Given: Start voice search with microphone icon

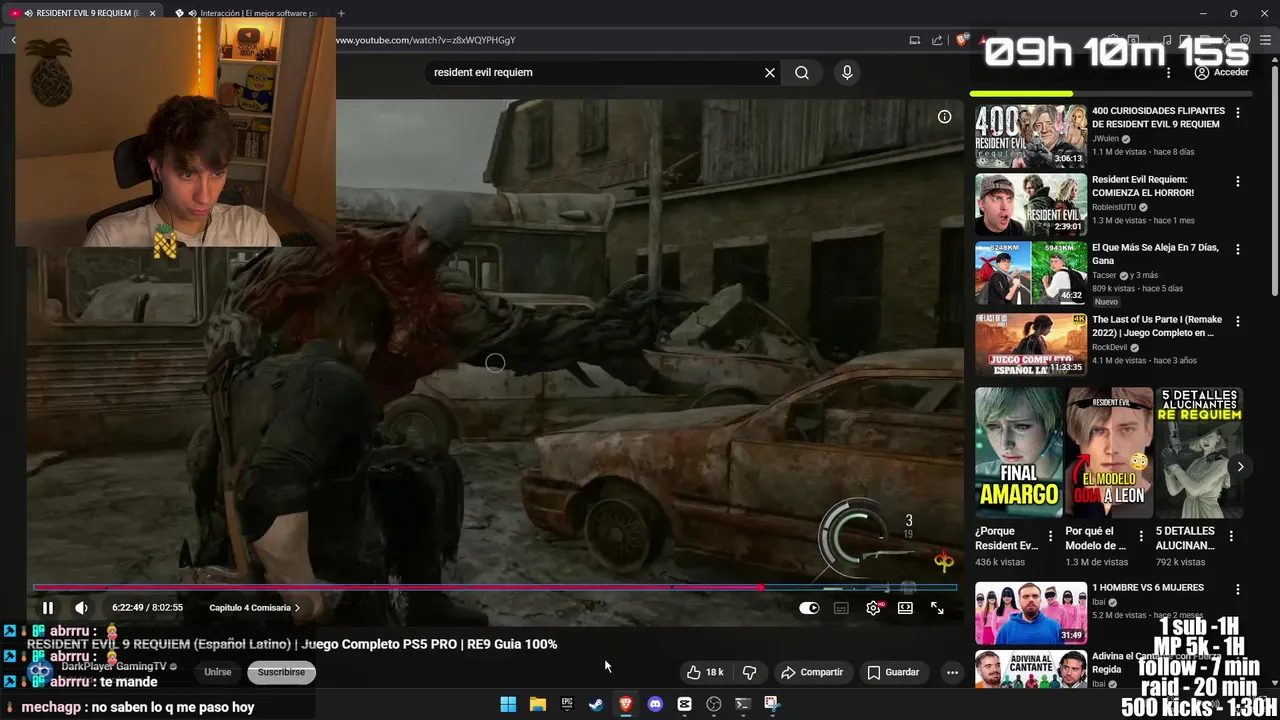Looking at the screenshot, I should click(x=847, y=72).
